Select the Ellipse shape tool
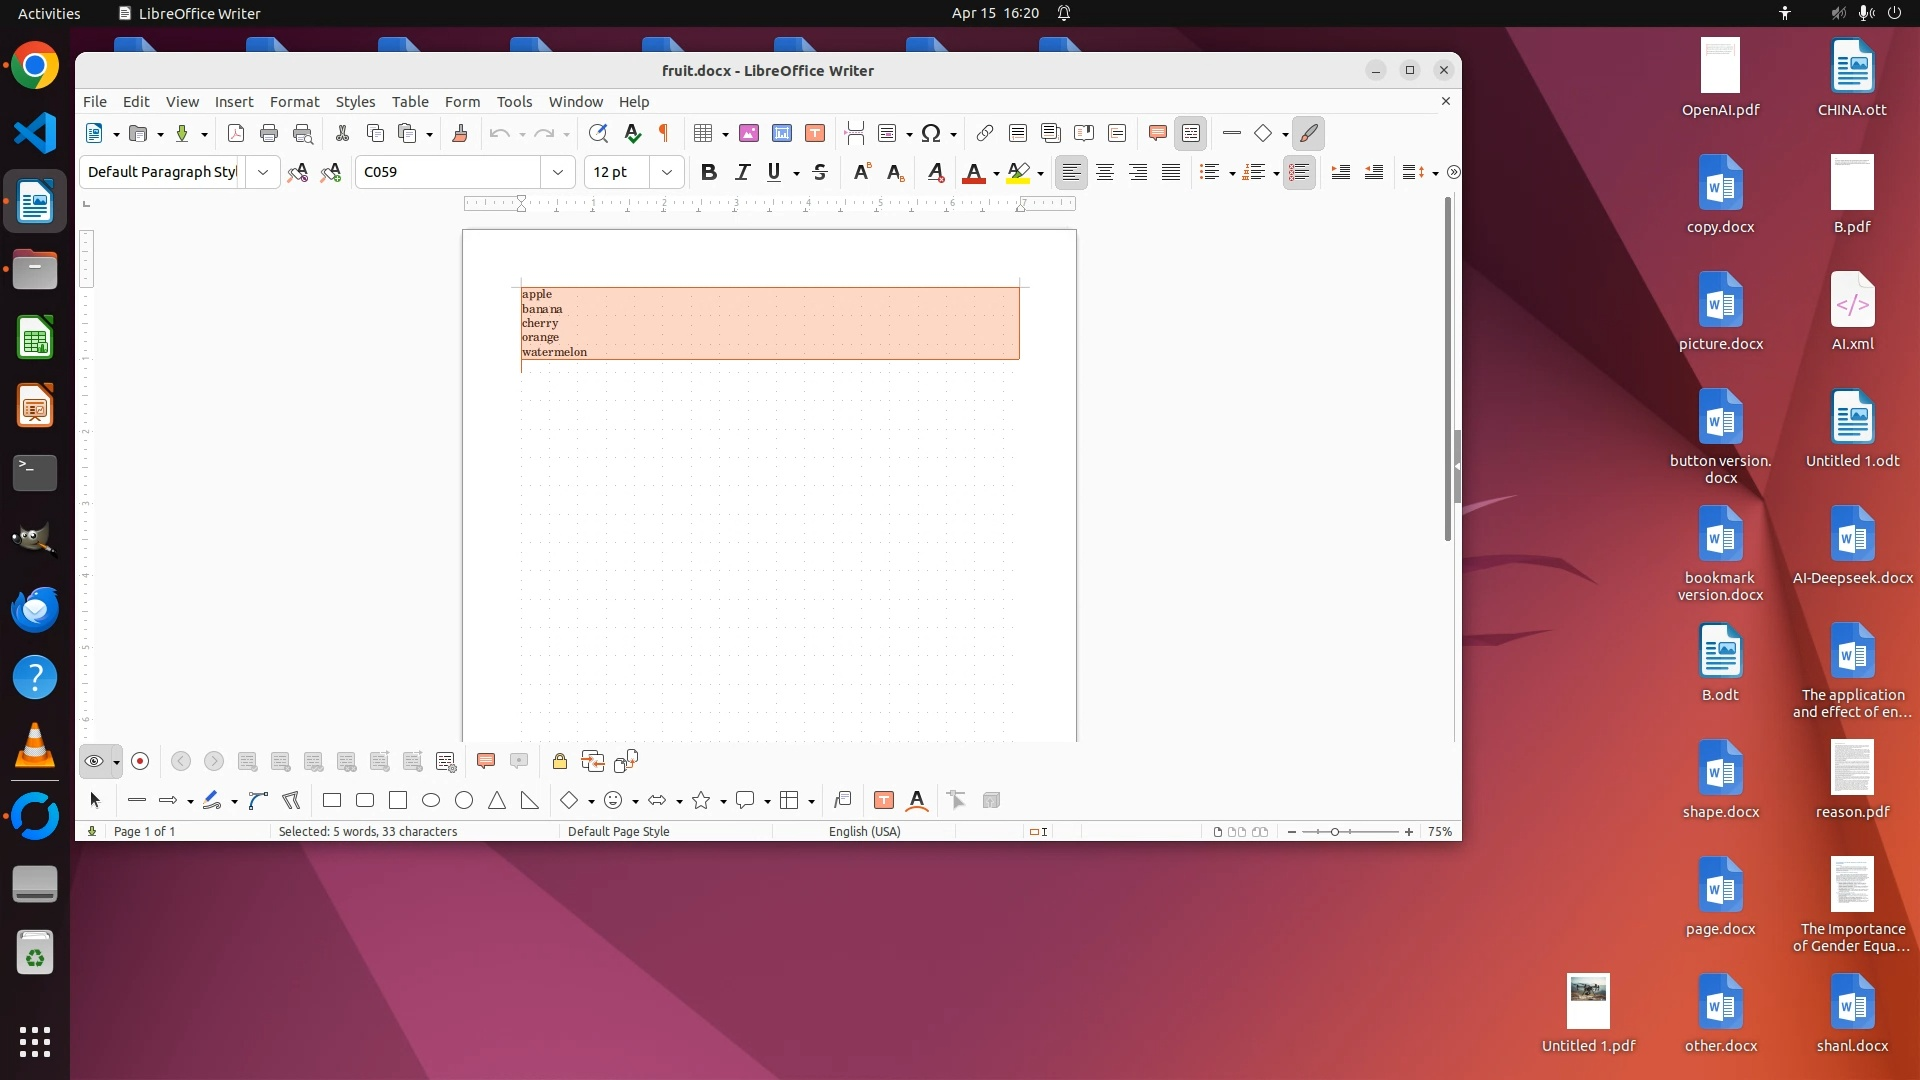 [431, 800]
